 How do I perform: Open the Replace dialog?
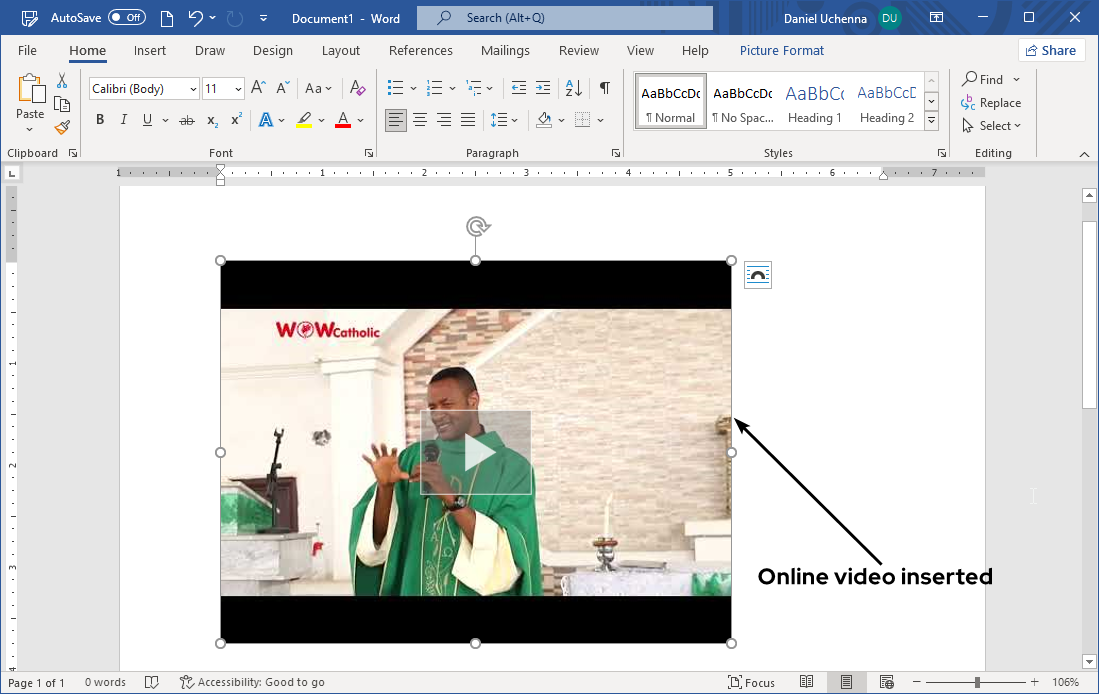tap(999, 102)
